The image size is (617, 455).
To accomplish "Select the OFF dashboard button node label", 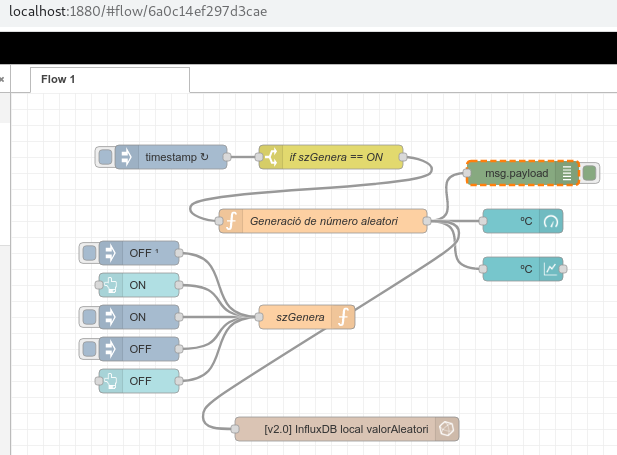I will tap(140, 381).
